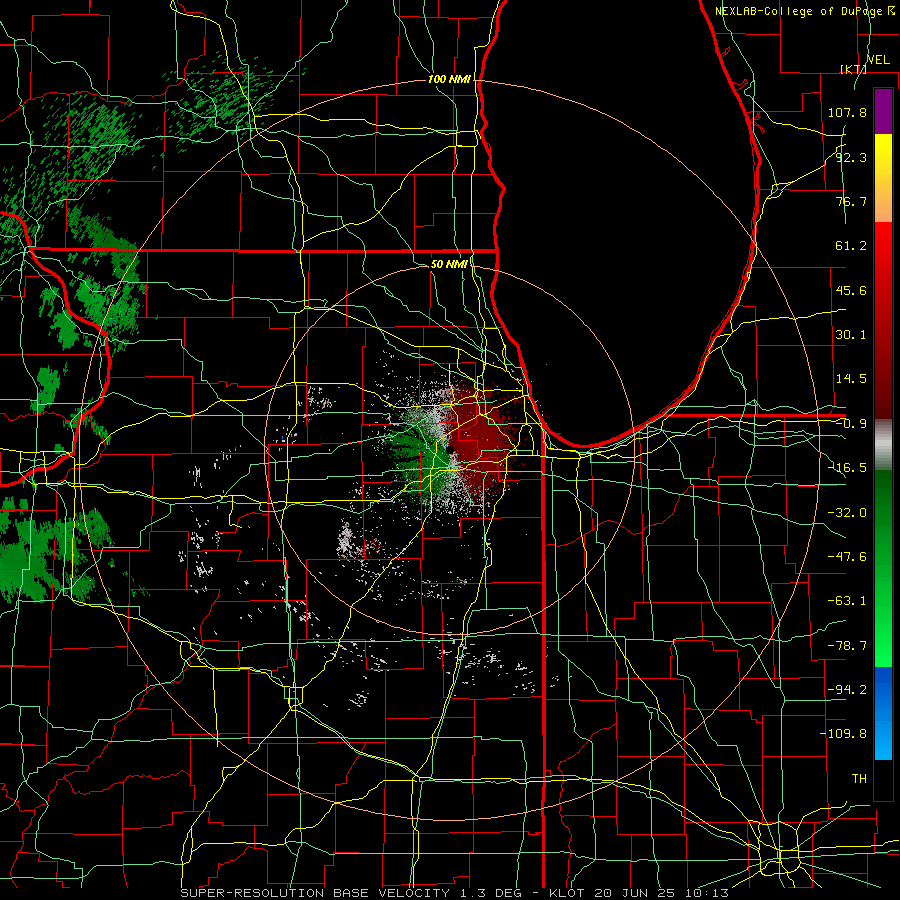Select the 30.1 value on the velocity scale
The image size is (900, 900).
click(851, 335)
